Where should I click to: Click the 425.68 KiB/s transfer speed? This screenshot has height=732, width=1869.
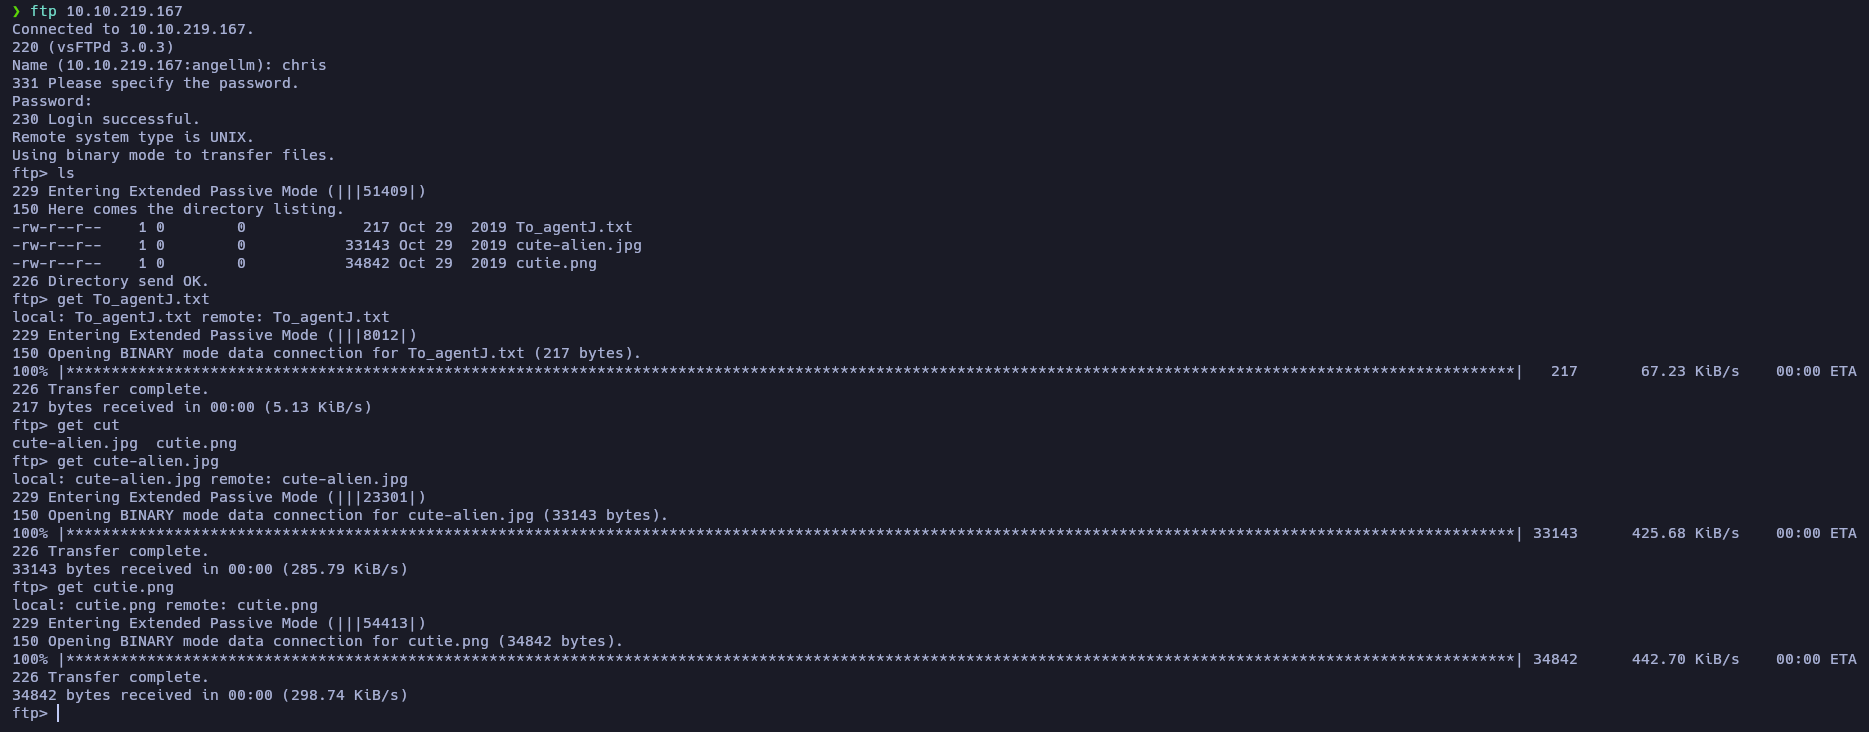tap(1686, 533)
